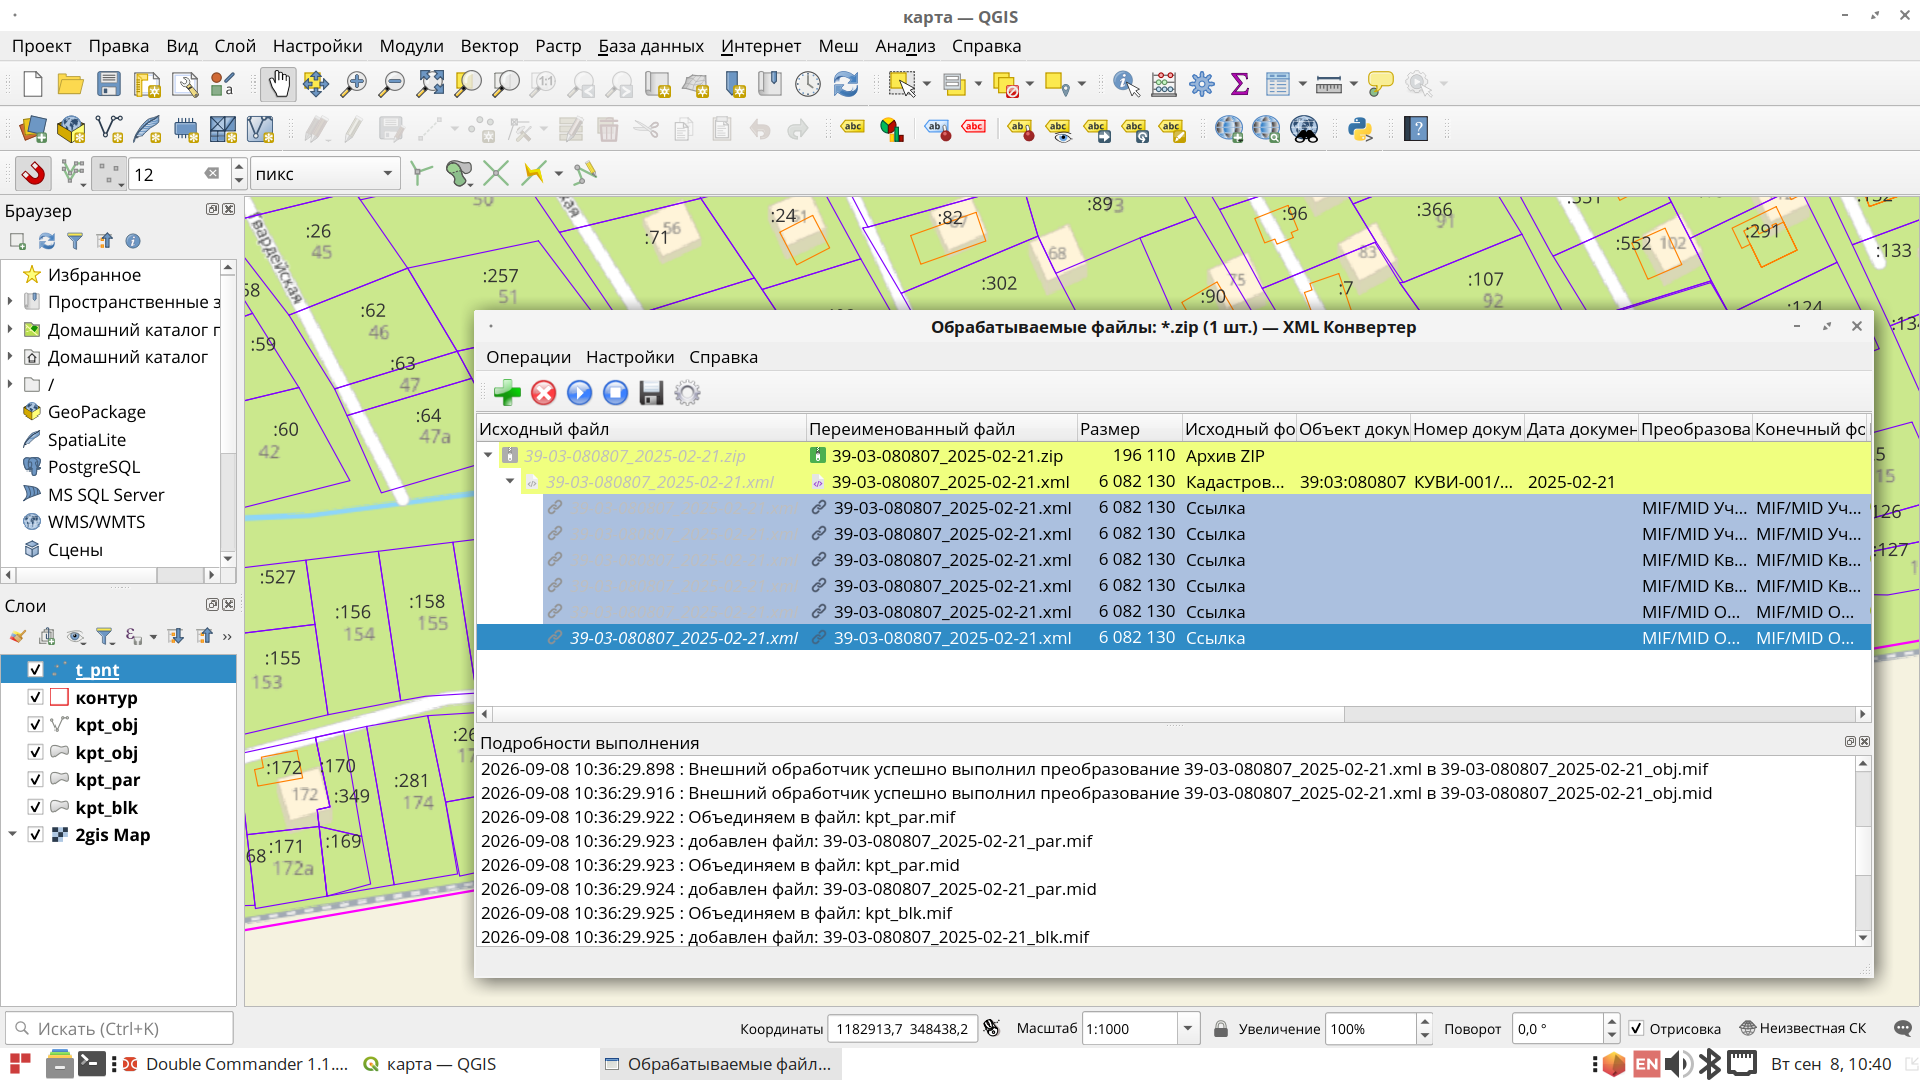The image size is (1920, 1080).
Task: Toggle the Отрисовка render checkbox
Action: (1636, 1029)
